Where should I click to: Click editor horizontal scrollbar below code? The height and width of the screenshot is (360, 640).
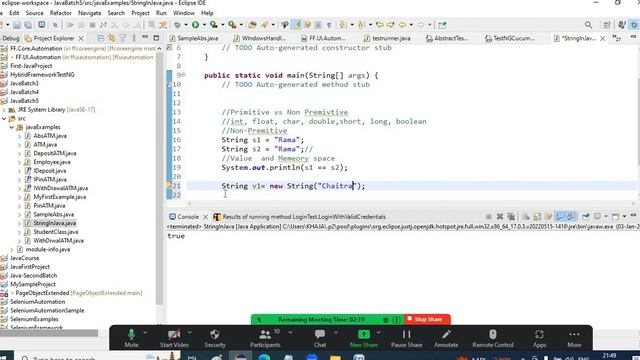[411, 203]
